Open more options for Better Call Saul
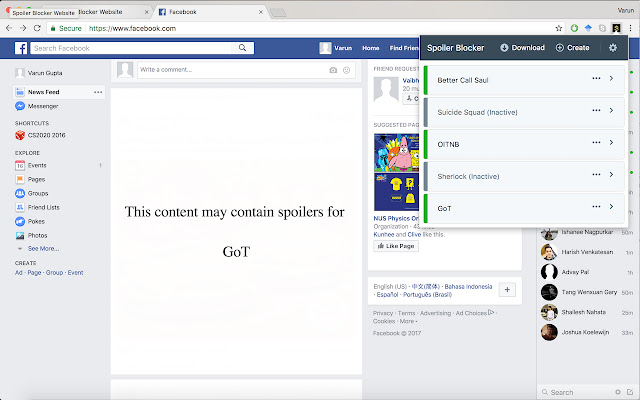Screen dimensions: 640x400 (x=596, y=78)
